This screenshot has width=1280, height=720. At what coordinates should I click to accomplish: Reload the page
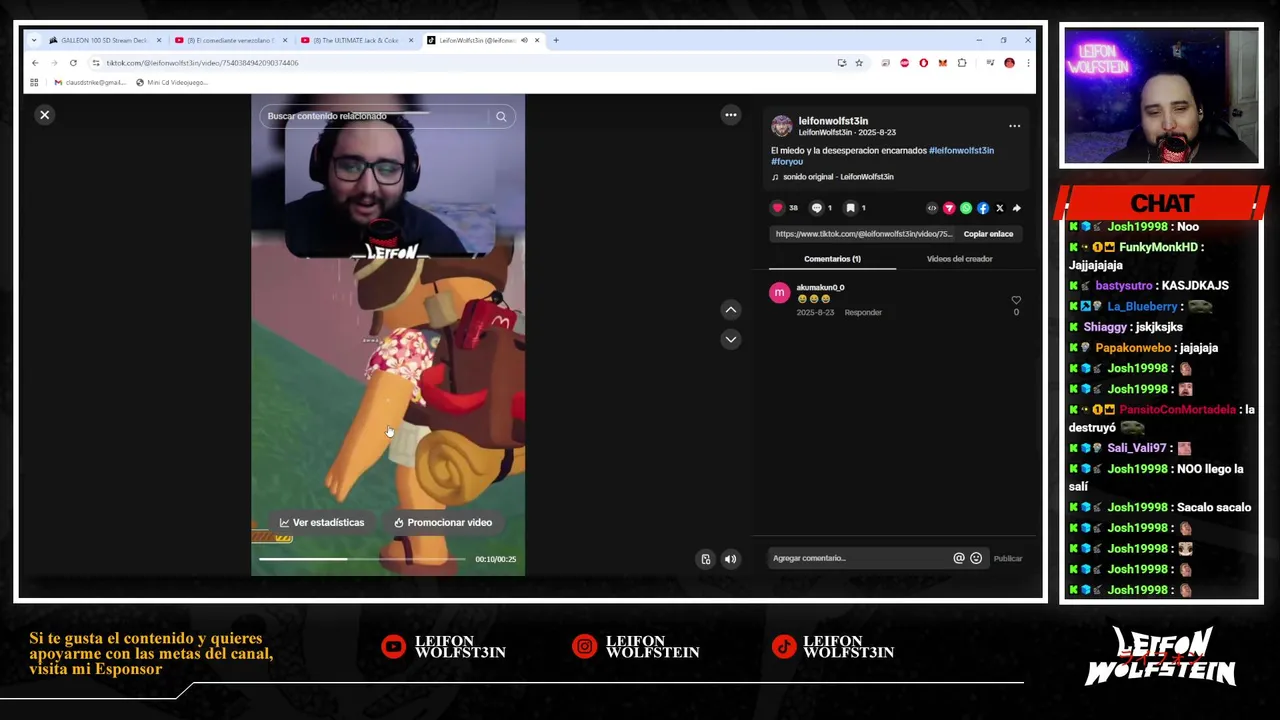coord(73,63)
